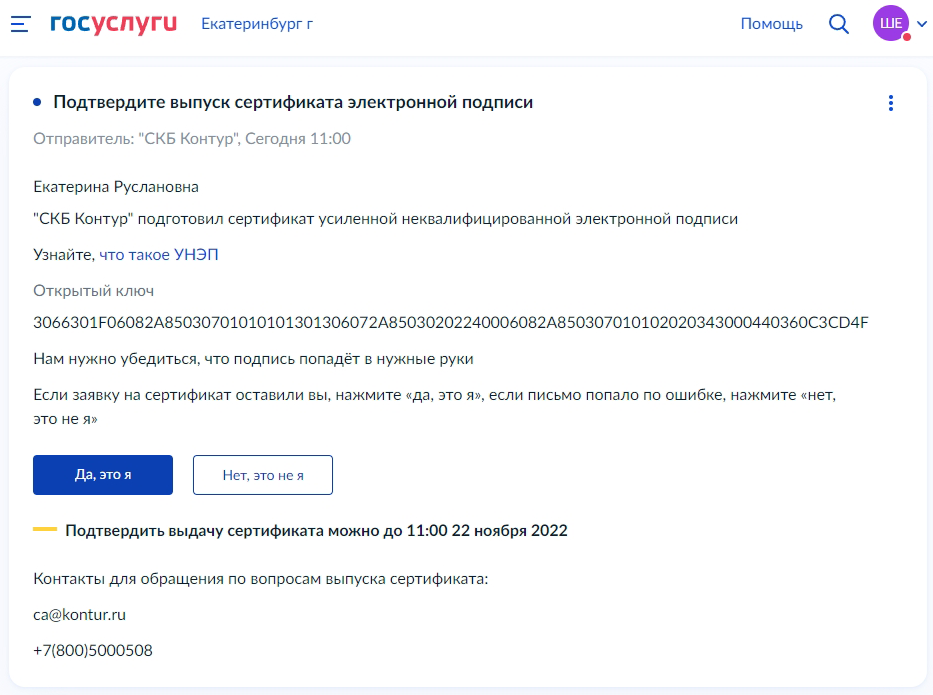Select the public key string starting 3066301F
This screenshot has width=933, height=695.
tap(450, 323)
